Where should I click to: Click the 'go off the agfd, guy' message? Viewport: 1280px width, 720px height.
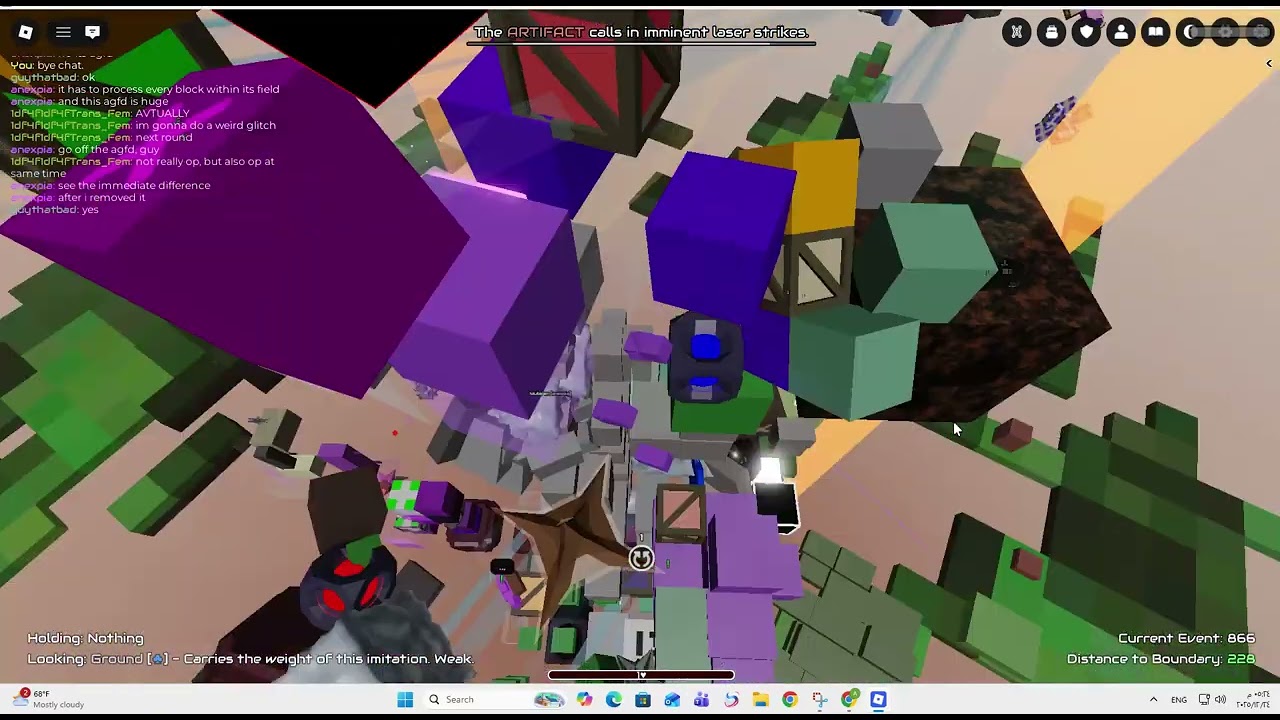(85, 149)
